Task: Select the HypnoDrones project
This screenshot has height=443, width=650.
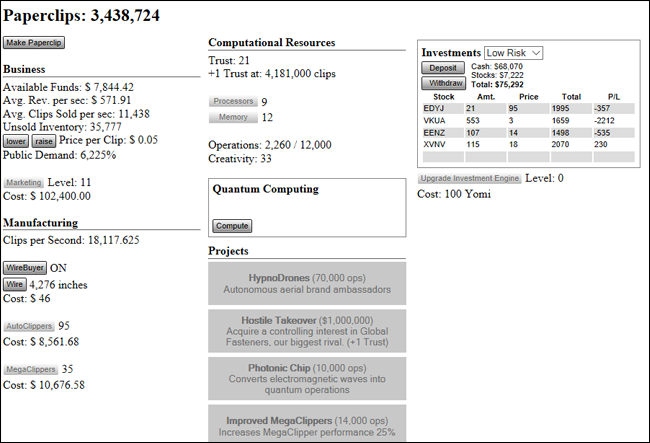Action: tap(307, 283)
